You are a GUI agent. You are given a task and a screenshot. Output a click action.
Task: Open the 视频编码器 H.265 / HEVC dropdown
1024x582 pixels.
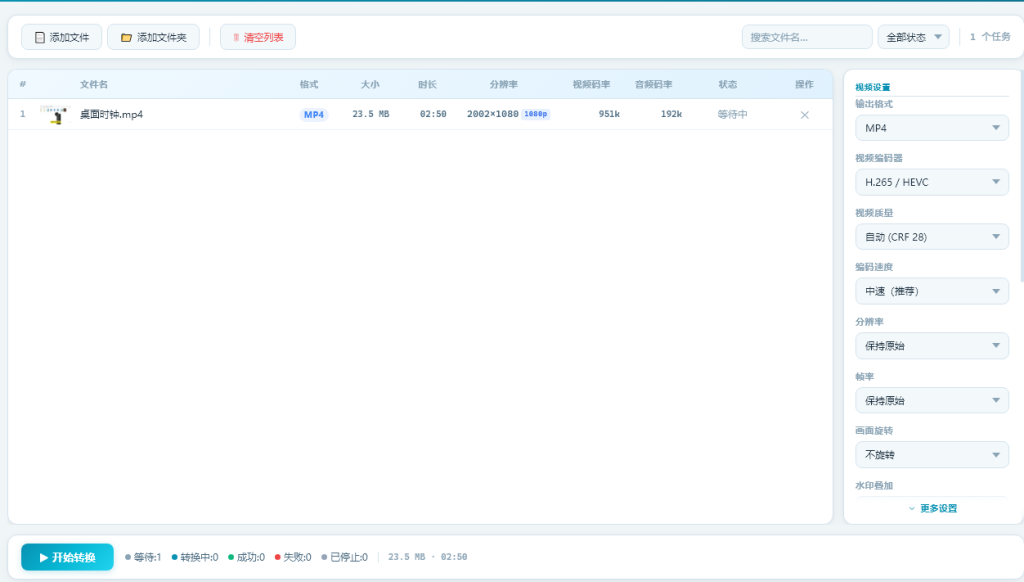point(931,182)
